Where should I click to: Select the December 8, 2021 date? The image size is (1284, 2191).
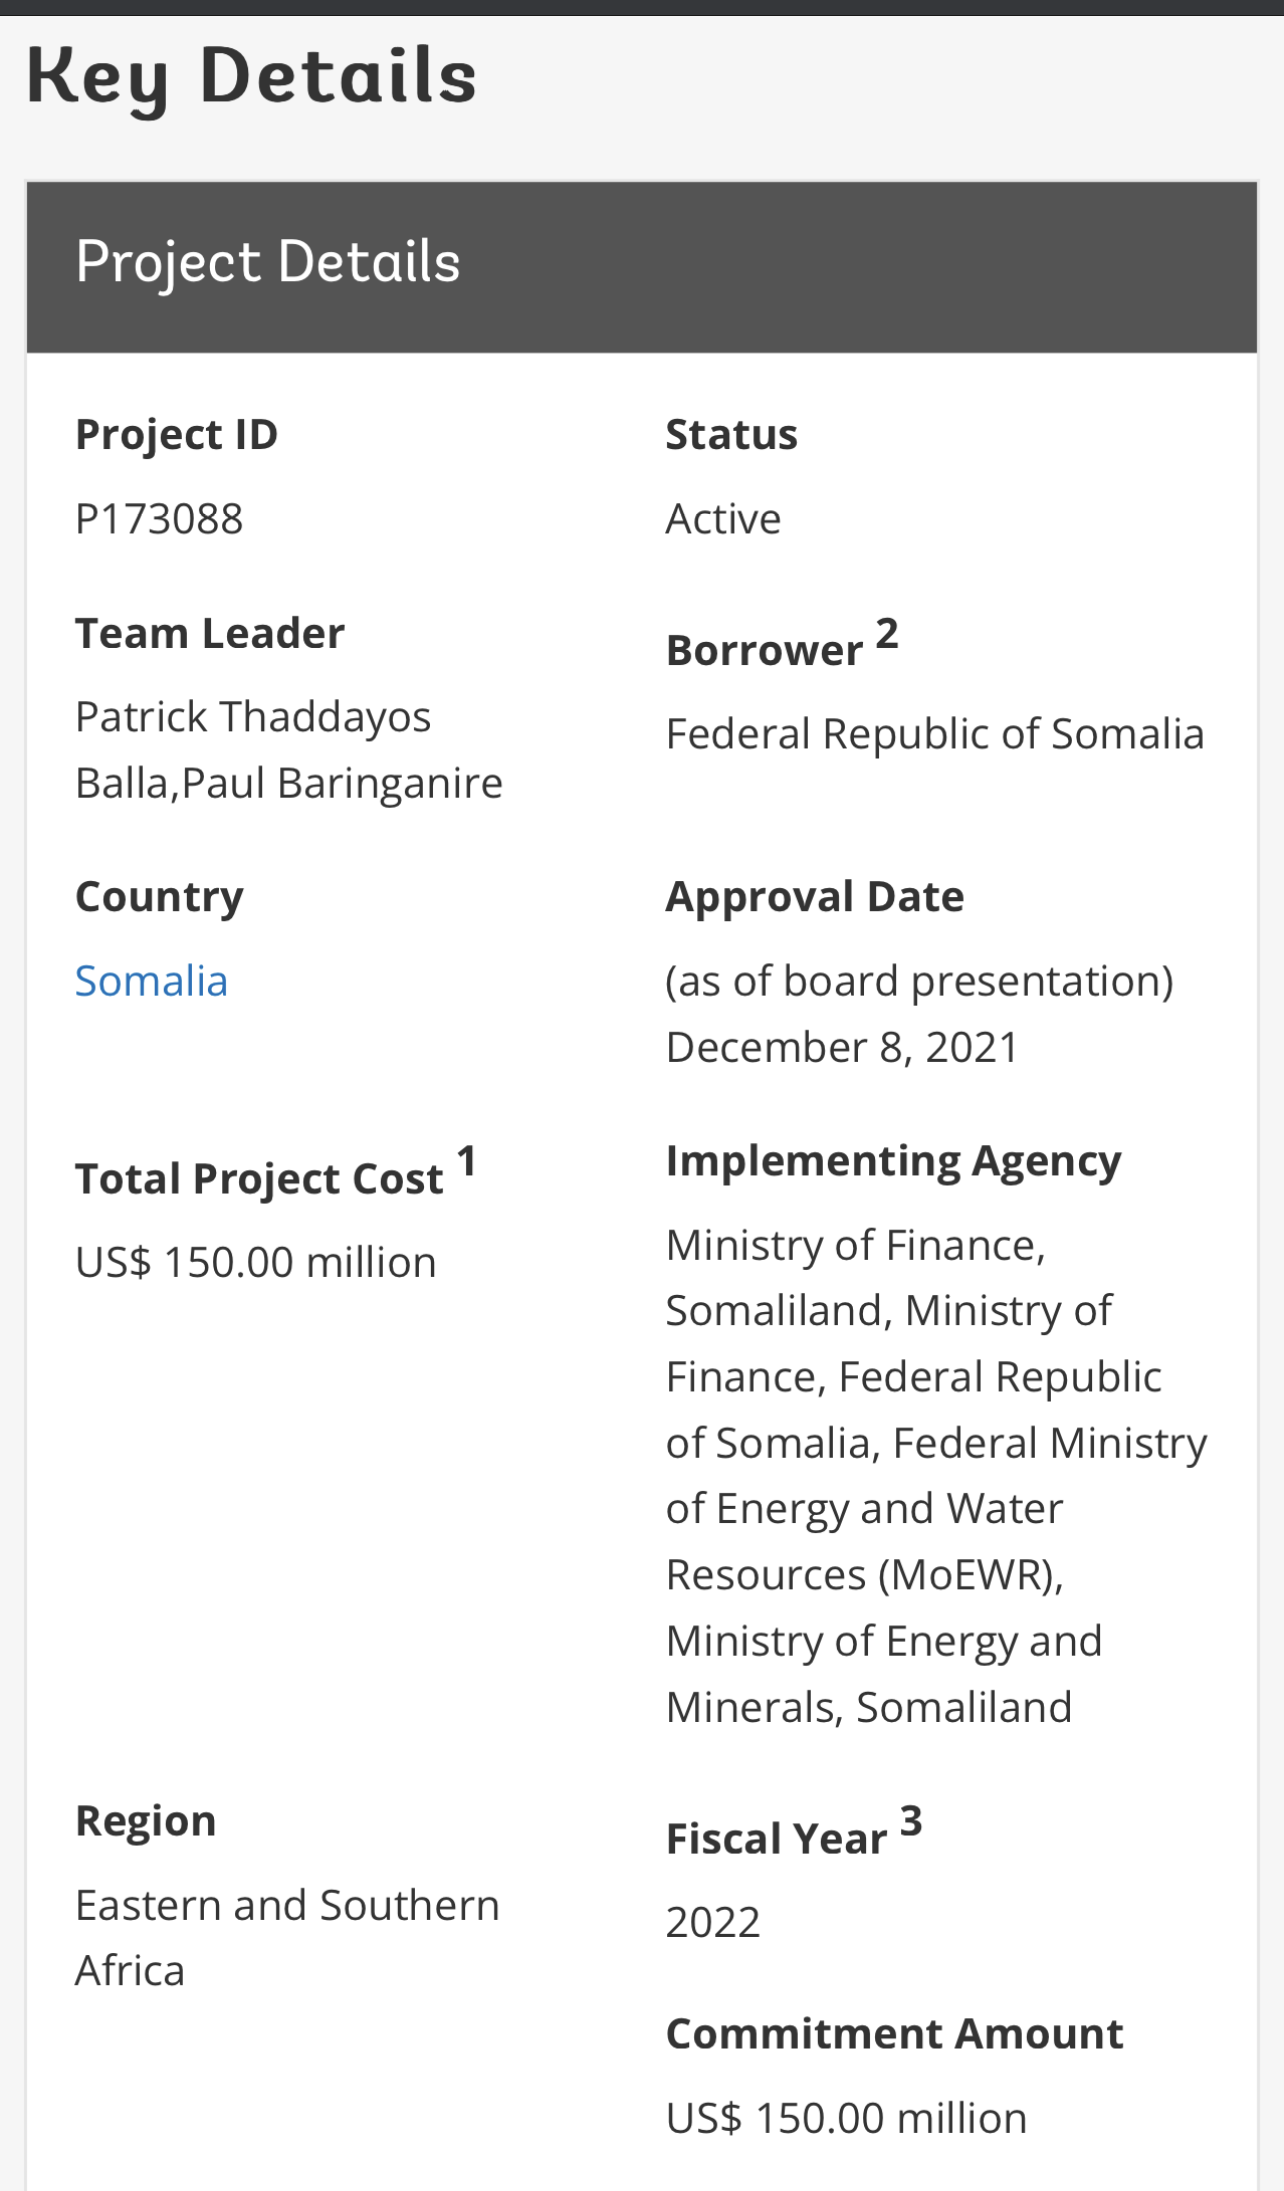pyautogui.click(x=842, y=1047)
